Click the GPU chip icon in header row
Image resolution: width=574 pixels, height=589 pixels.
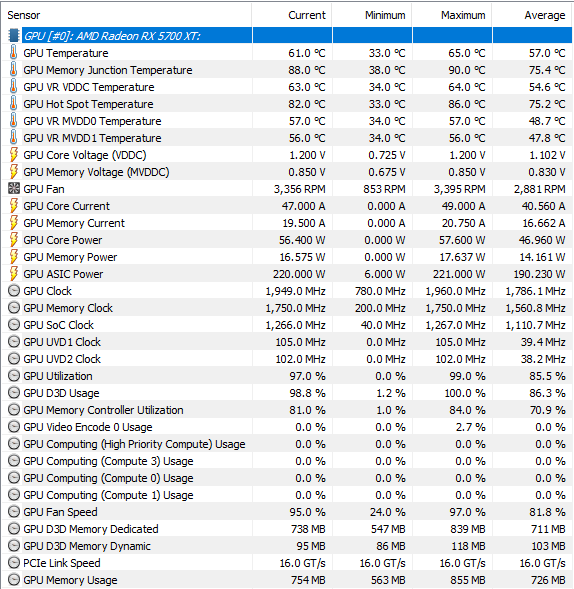(x=14, y=36)
